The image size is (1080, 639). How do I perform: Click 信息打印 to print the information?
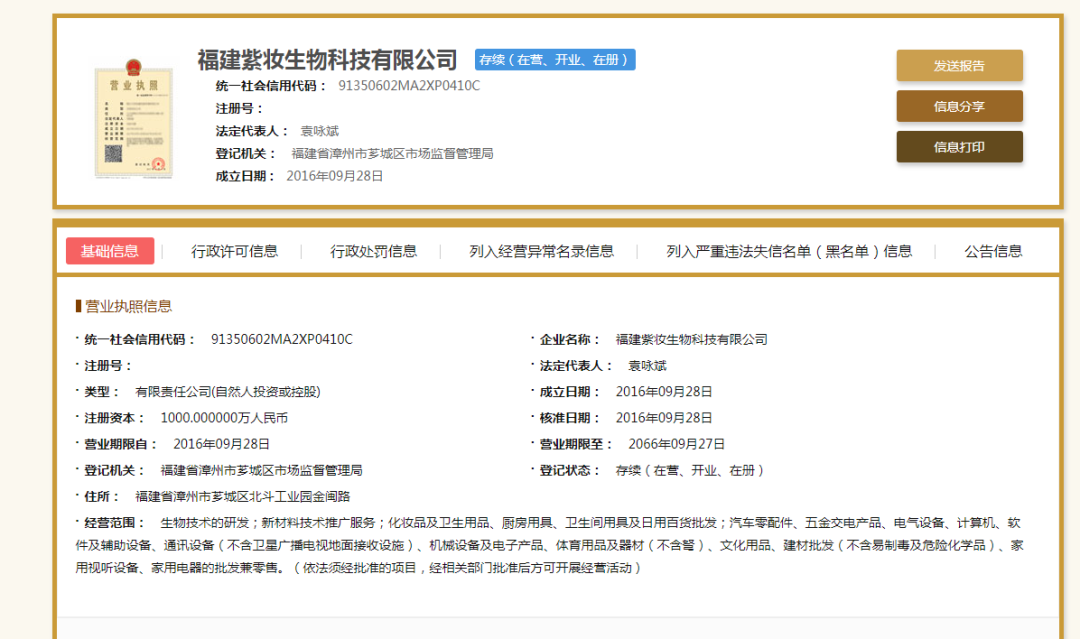(958, 146)
